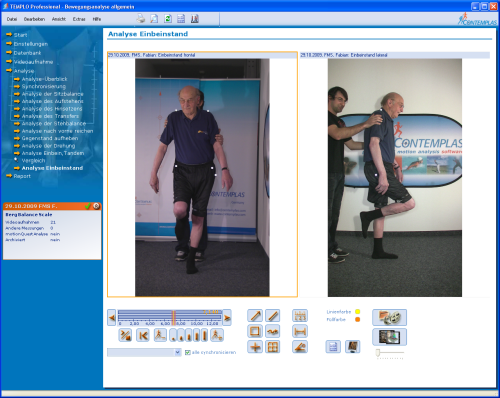Open the dropdown below the playback controls
Image resolution: width=500 pixels, height=398 pixels.
pyautogui.click(x=144, y=352)
